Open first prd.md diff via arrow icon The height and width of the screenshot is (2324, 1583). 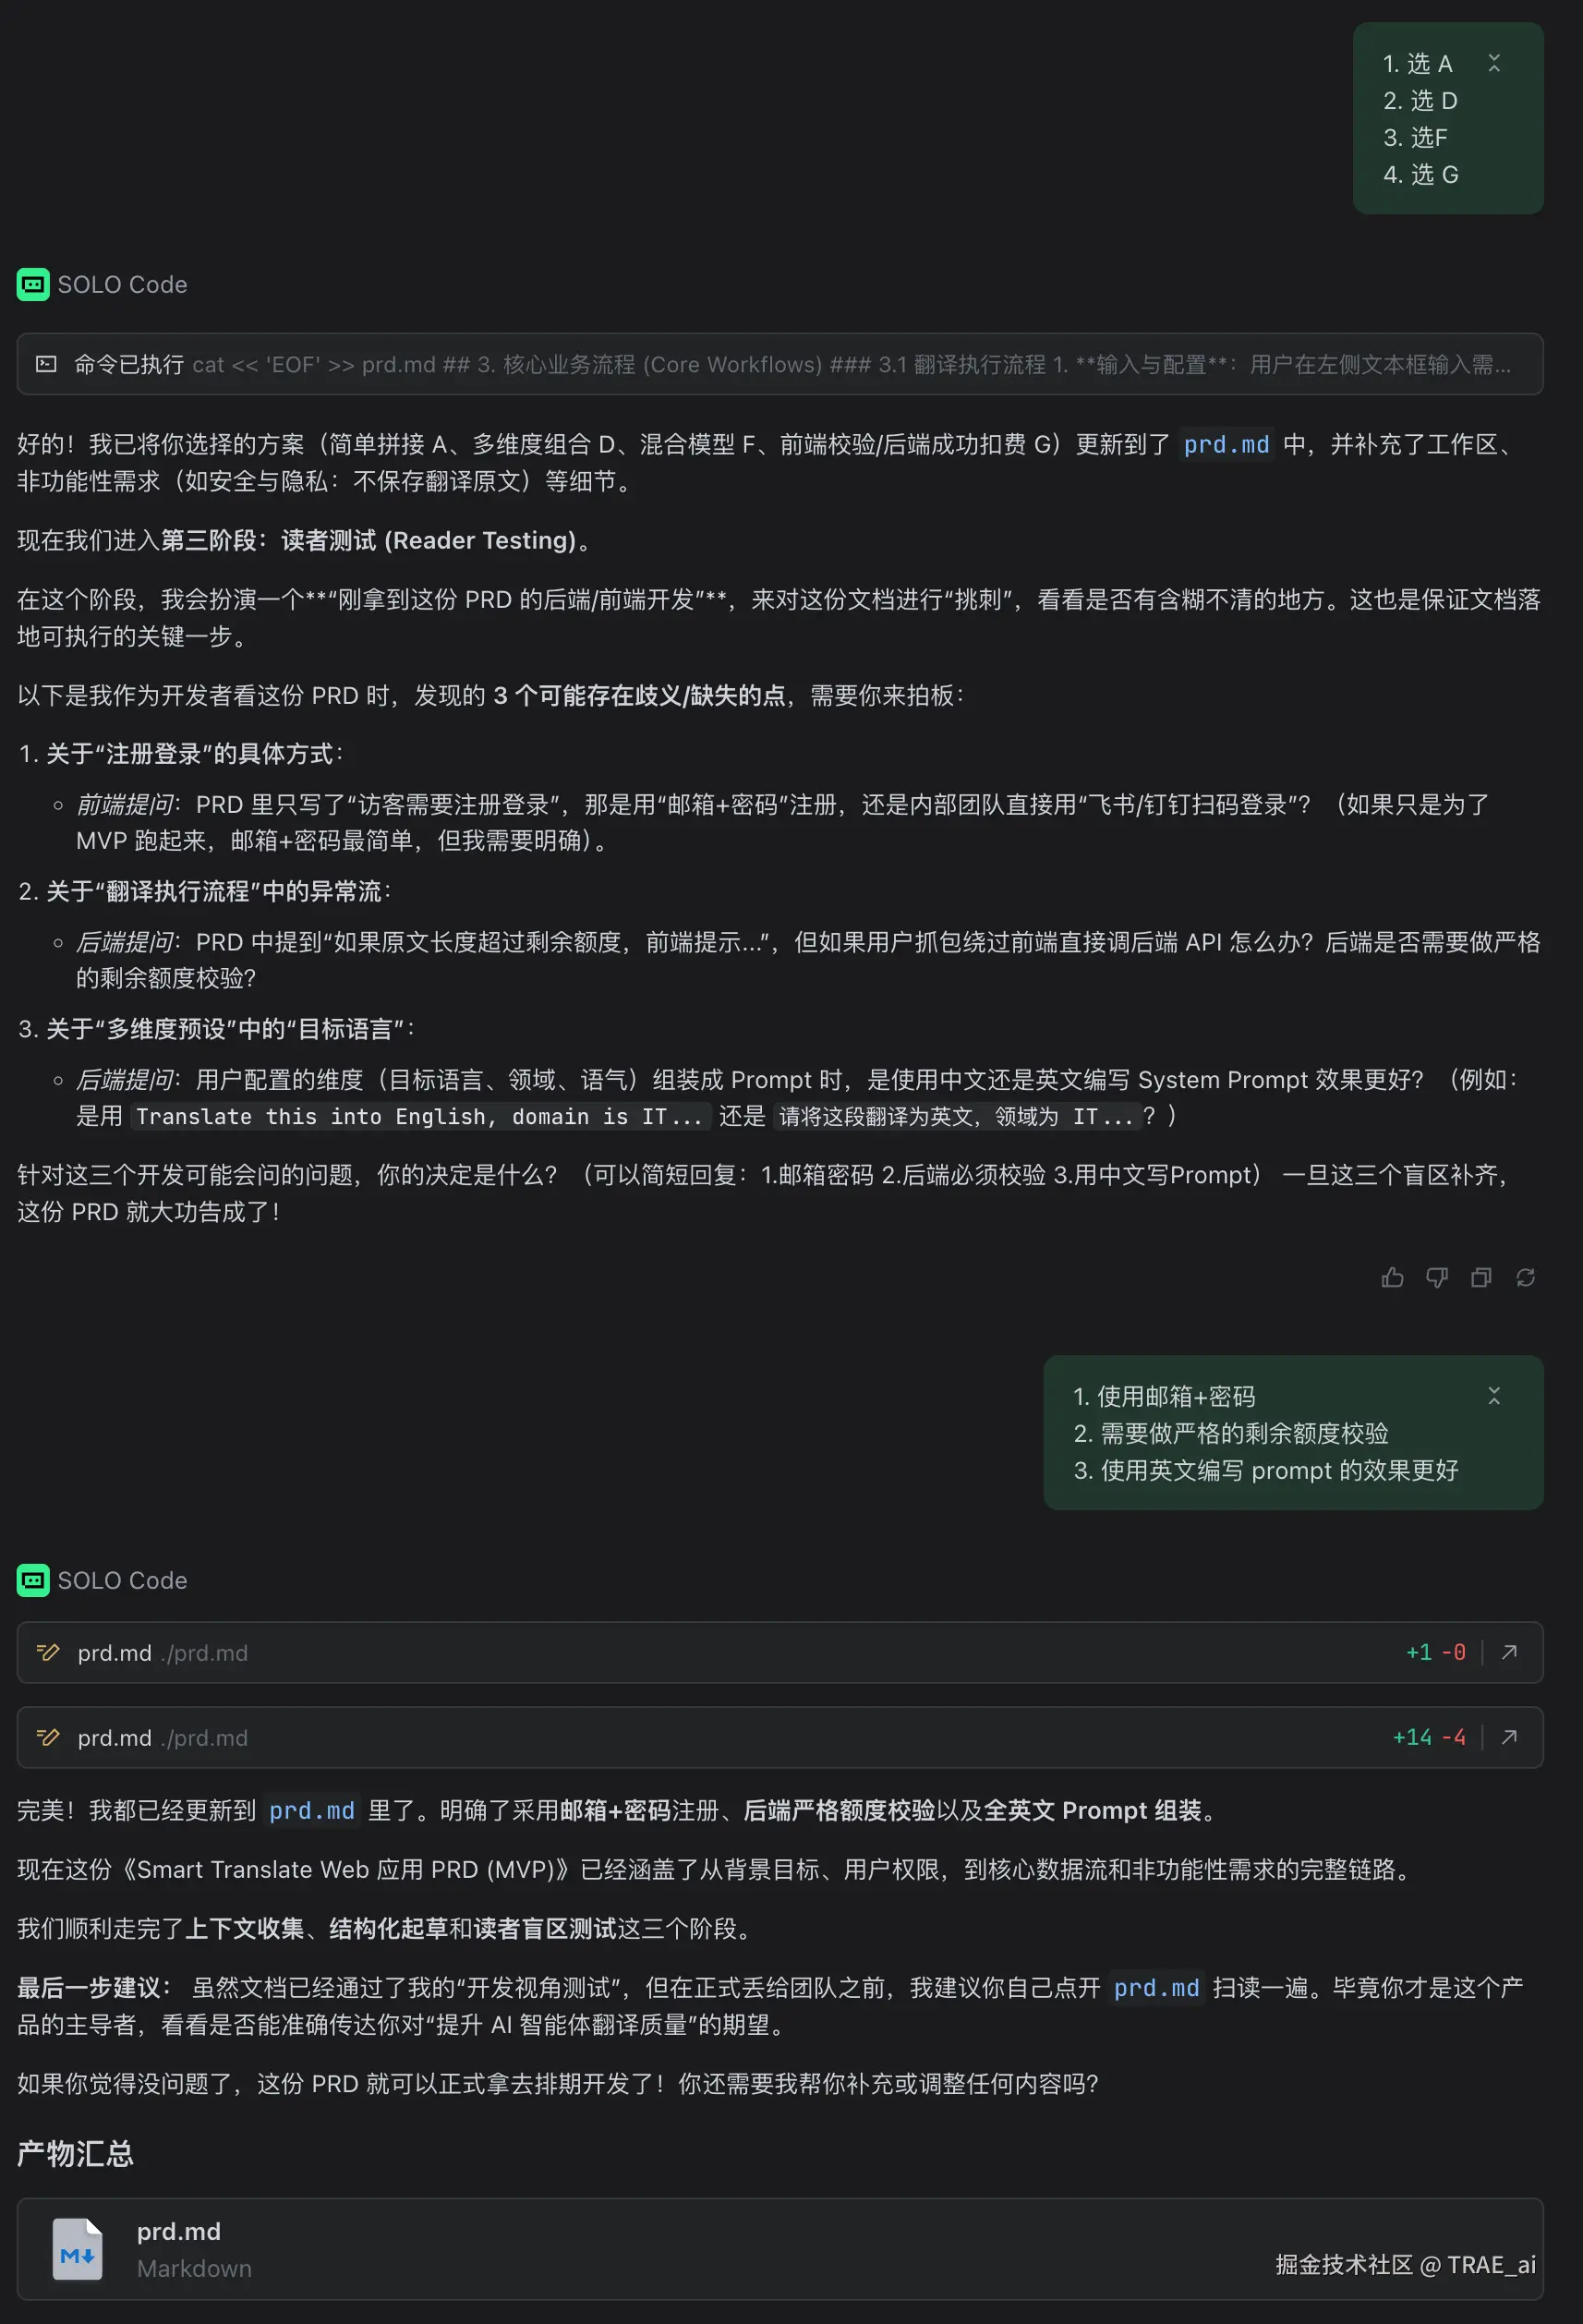[1509, 1652]
